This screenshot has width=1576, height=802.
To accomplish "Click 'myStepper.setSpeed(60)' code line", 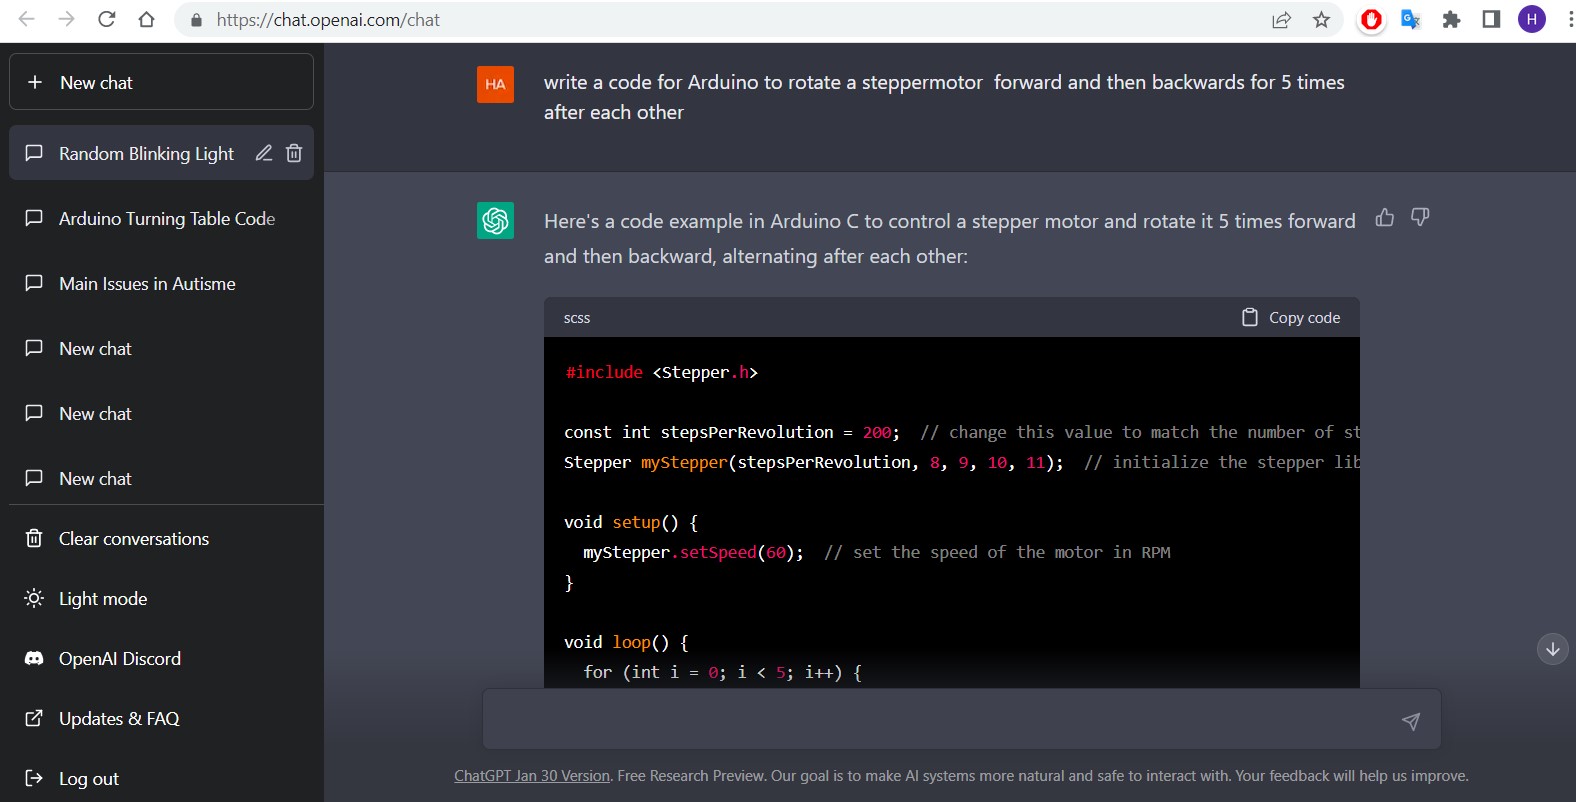I will click(x=693, y=552).
